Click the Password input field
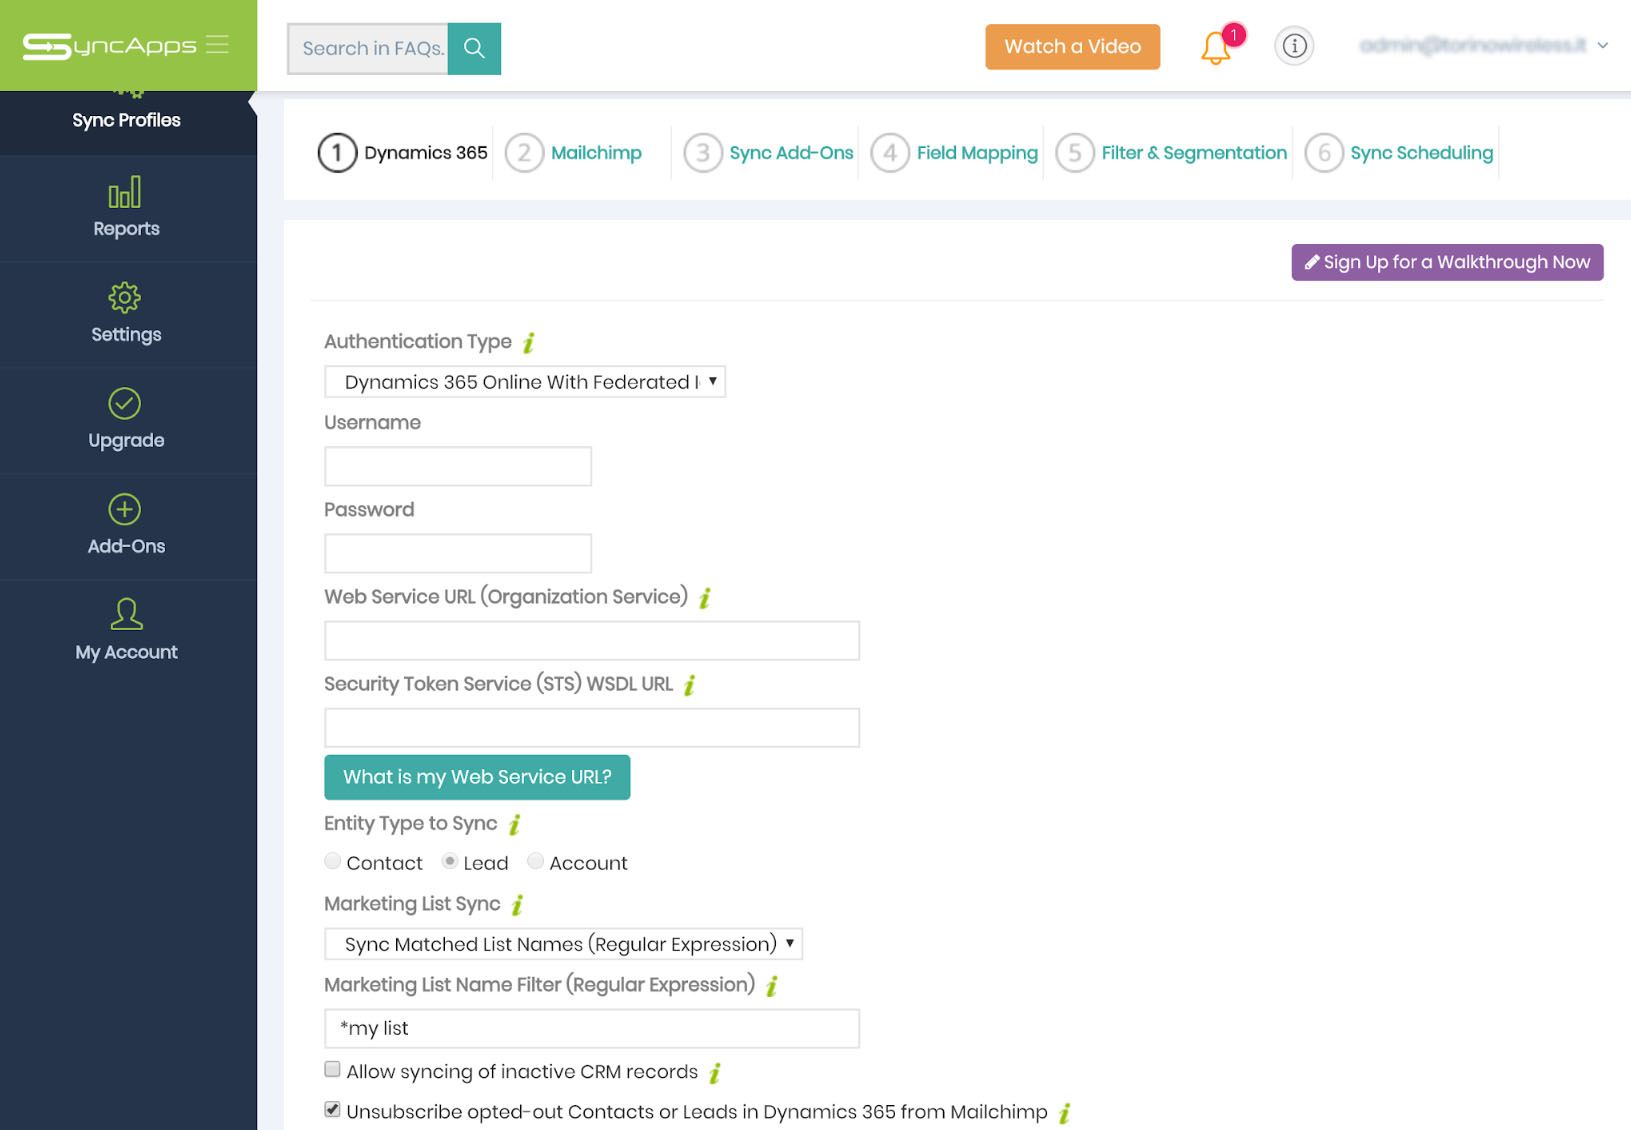The image size is (1631, 1130). 458,553
